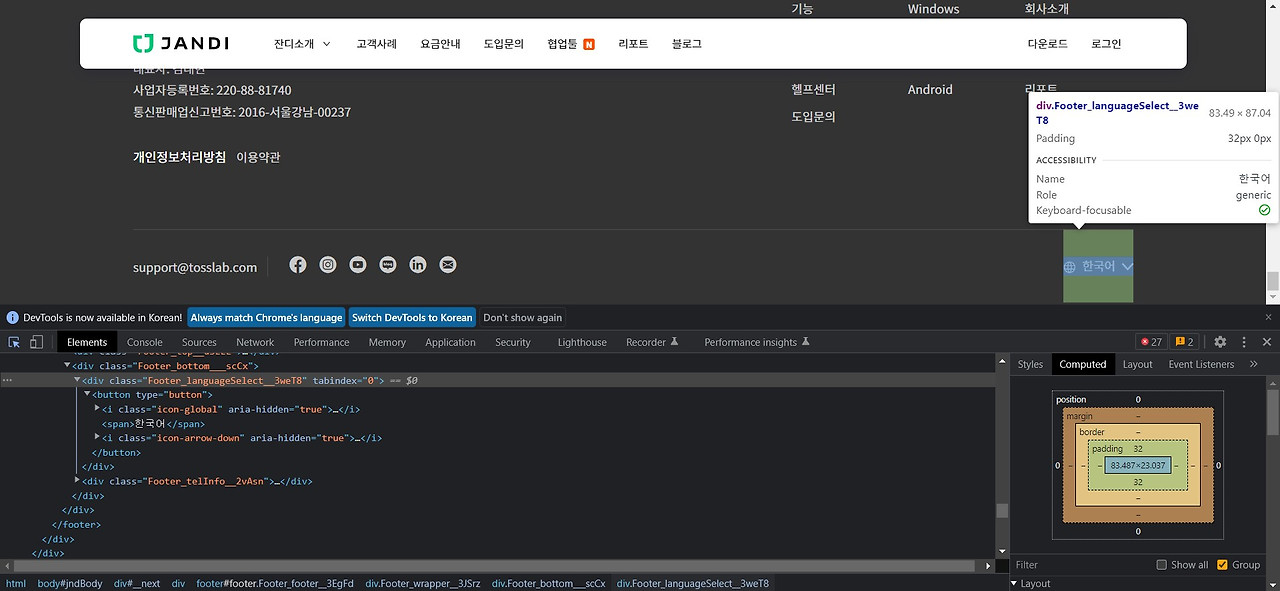
Task: Open the 개인정보처리방침 footer link
Action: pos(179,157)
